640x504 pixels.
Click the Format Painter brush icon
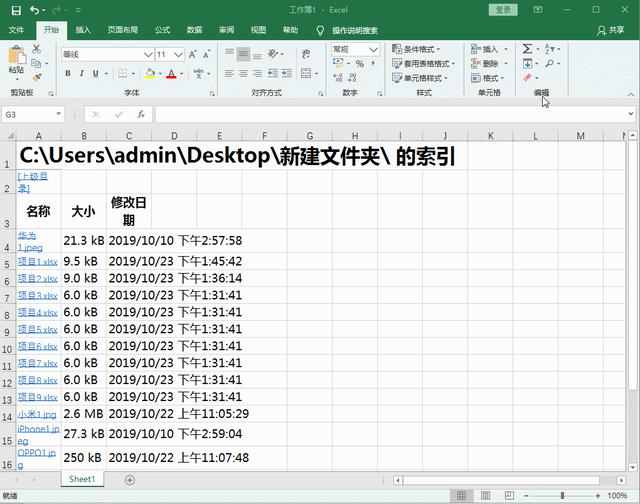point(36,78)
